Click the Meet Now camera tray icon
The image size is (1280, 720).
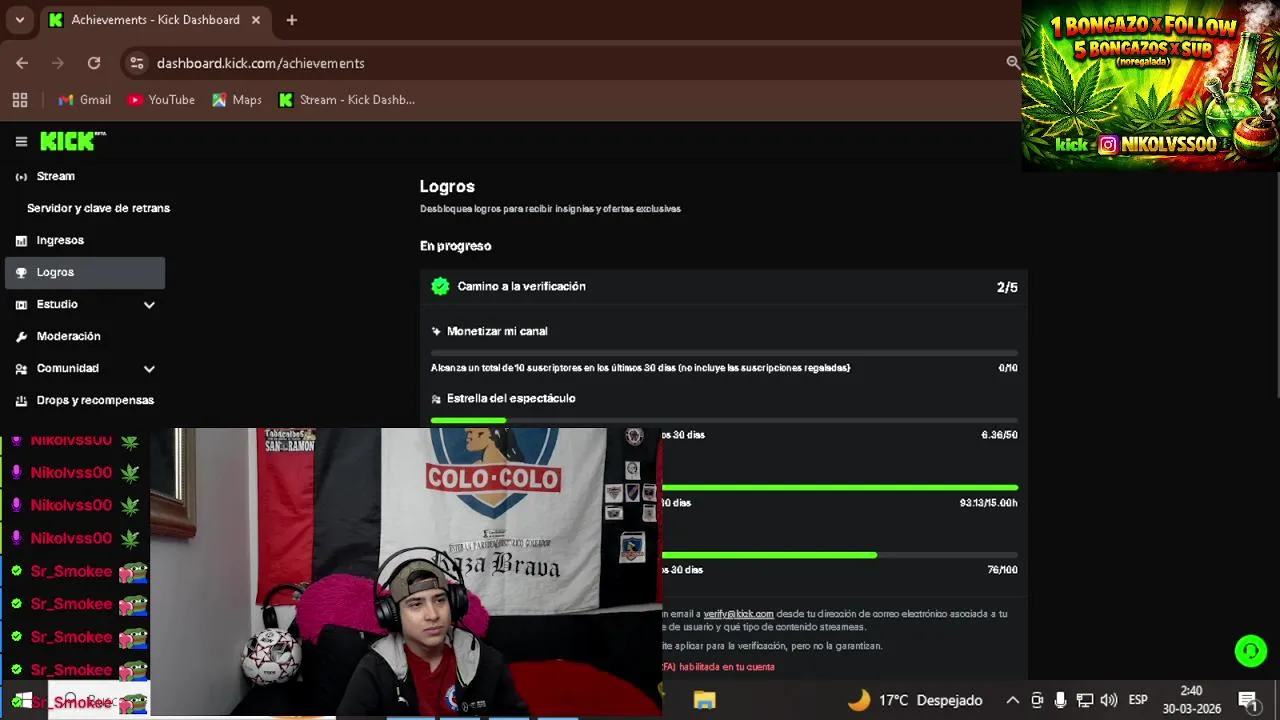pyautogui.click(x=1037, y=700)
